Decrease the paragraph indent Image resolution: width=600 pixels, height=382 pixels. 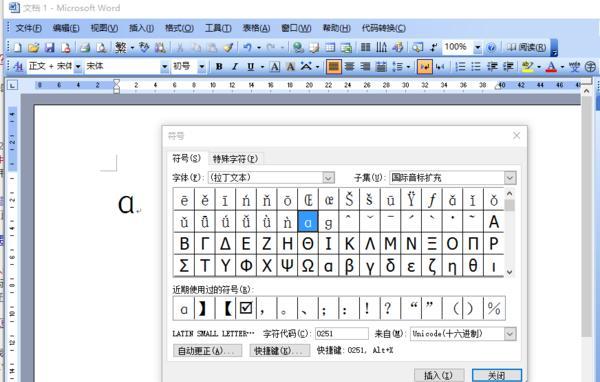(x=492, y=67)
